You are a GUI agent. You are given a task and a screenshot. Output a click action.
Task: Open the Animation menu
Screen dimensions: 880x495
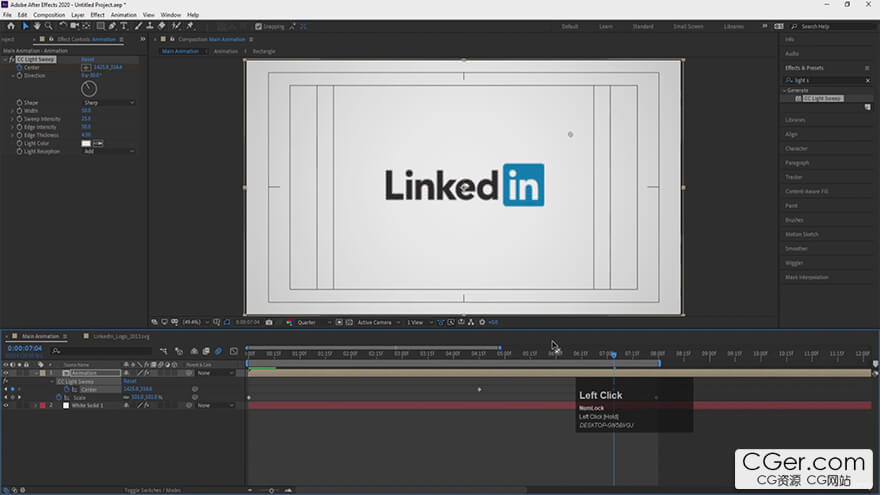pyautogui.click(x=123, y=15)
